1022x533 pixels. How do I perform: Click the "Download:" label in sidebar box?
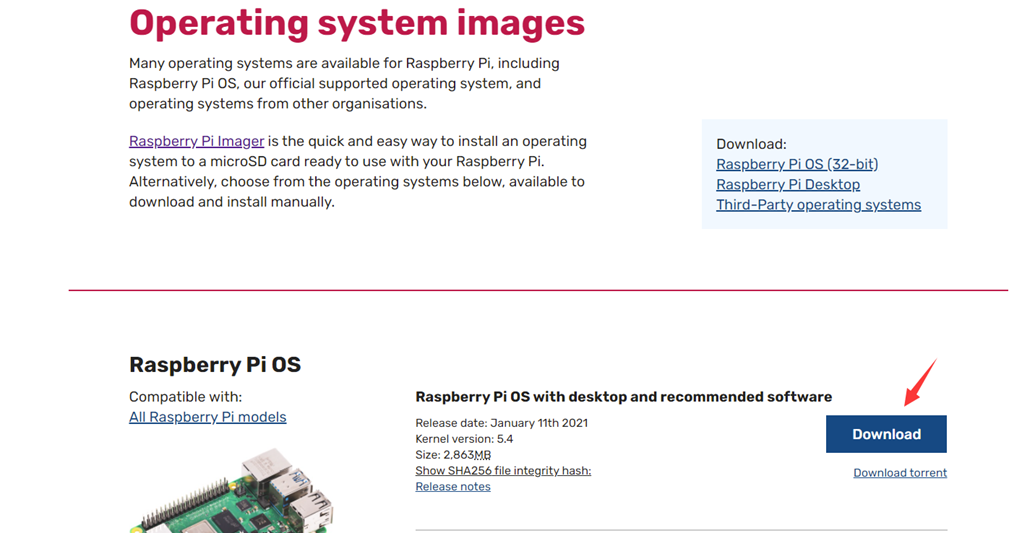coord(752,144)
